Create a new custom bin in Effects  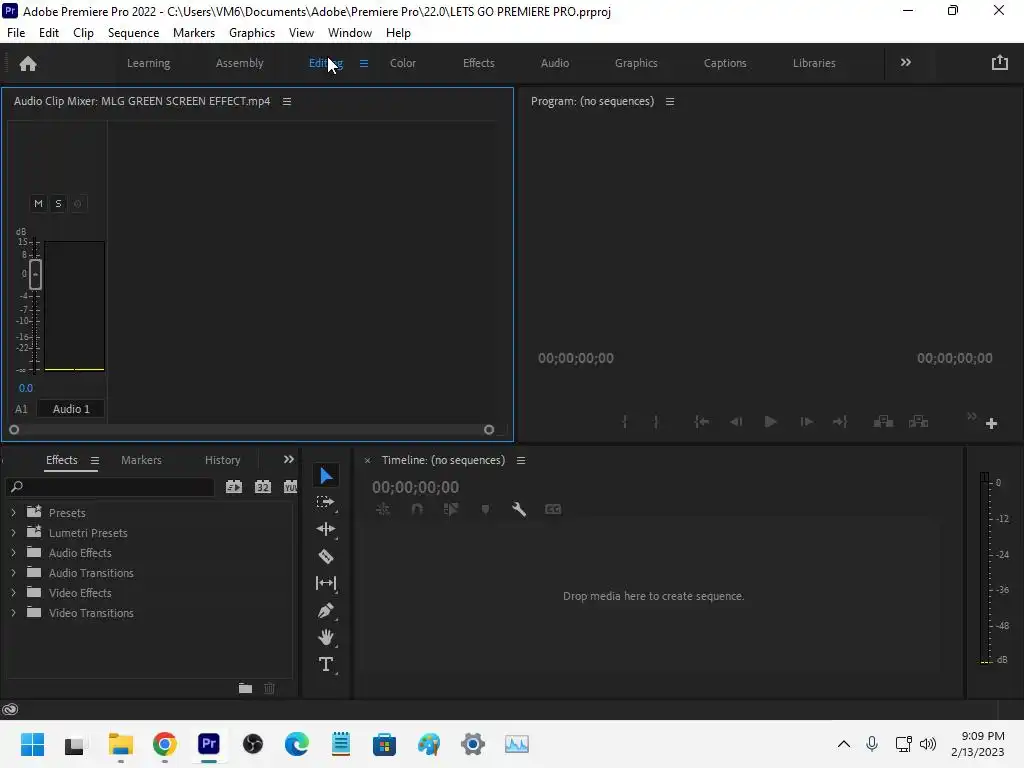click(246, 688)
